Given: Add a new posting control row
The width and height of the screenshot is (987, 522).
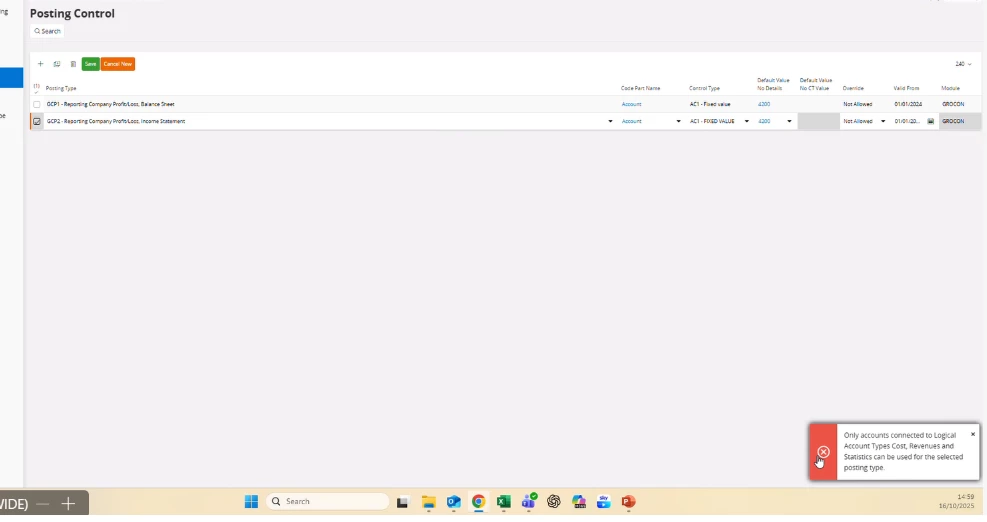Looking at the screenshot, I should pos(40,64).
